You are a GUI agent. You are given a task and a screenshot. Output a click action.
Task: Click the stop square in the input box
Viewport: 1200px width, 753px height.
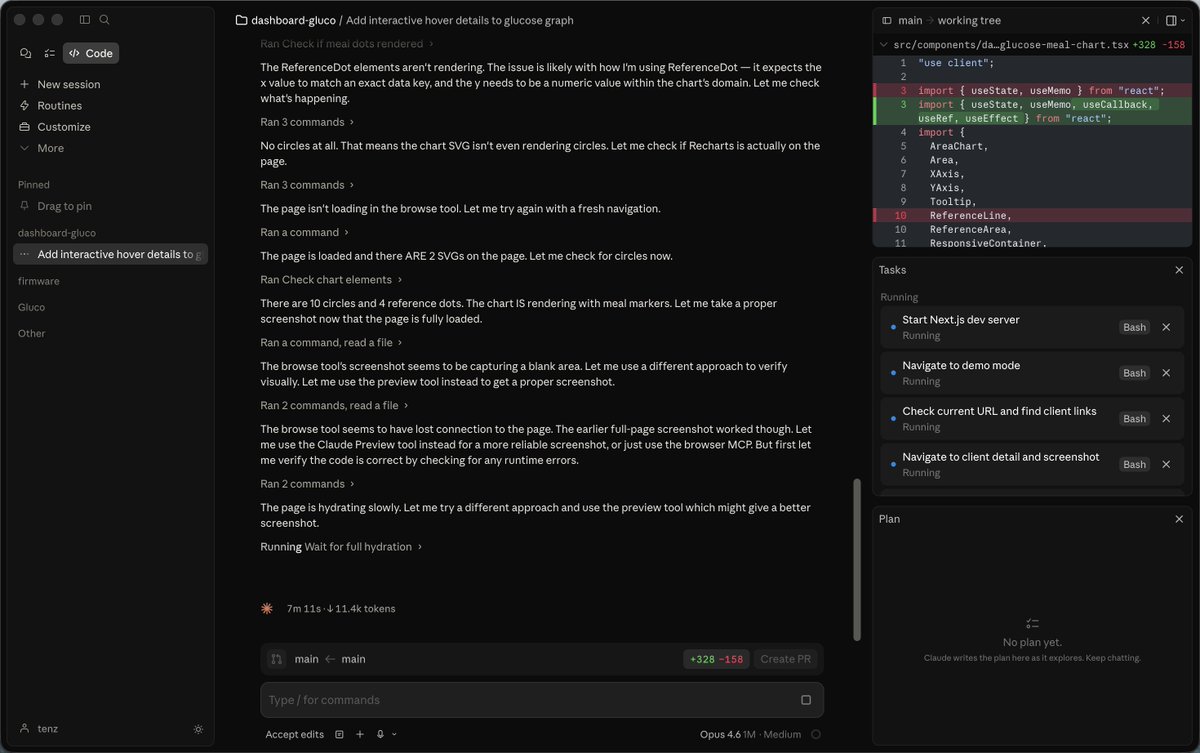806,700
